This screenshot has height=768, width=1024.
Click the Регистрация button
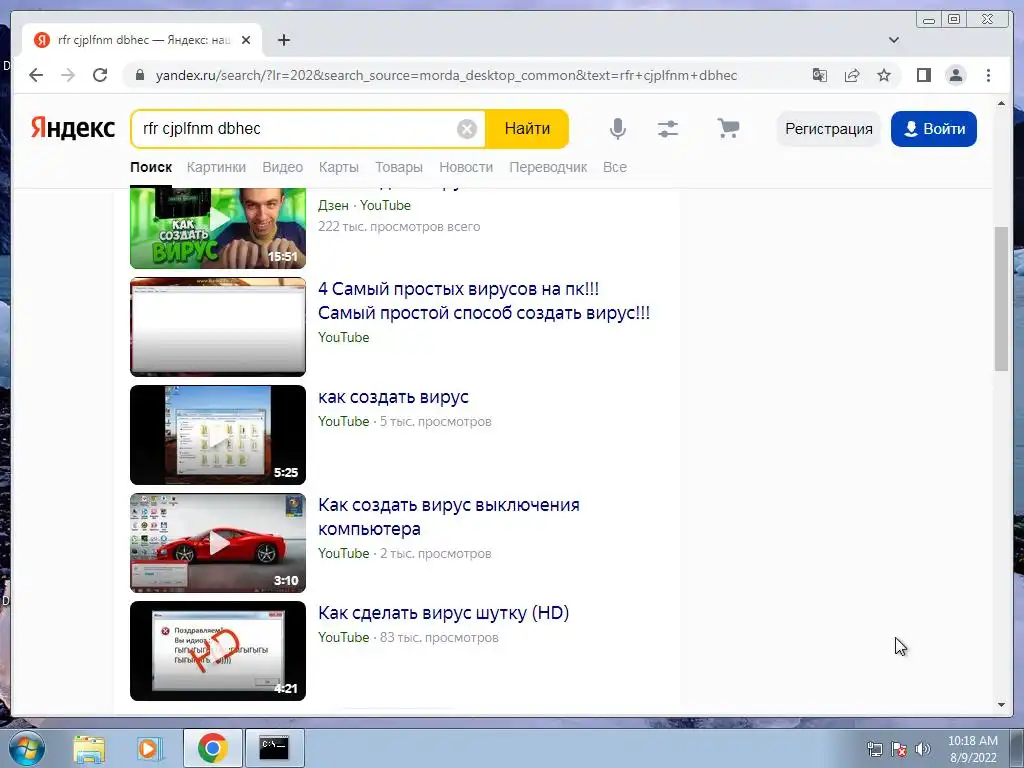pos(829,129)
